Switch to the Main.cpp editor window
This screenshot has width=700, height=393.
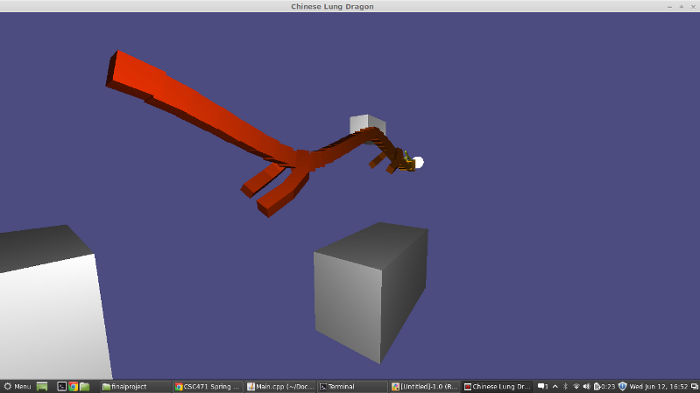click(280, 387)
